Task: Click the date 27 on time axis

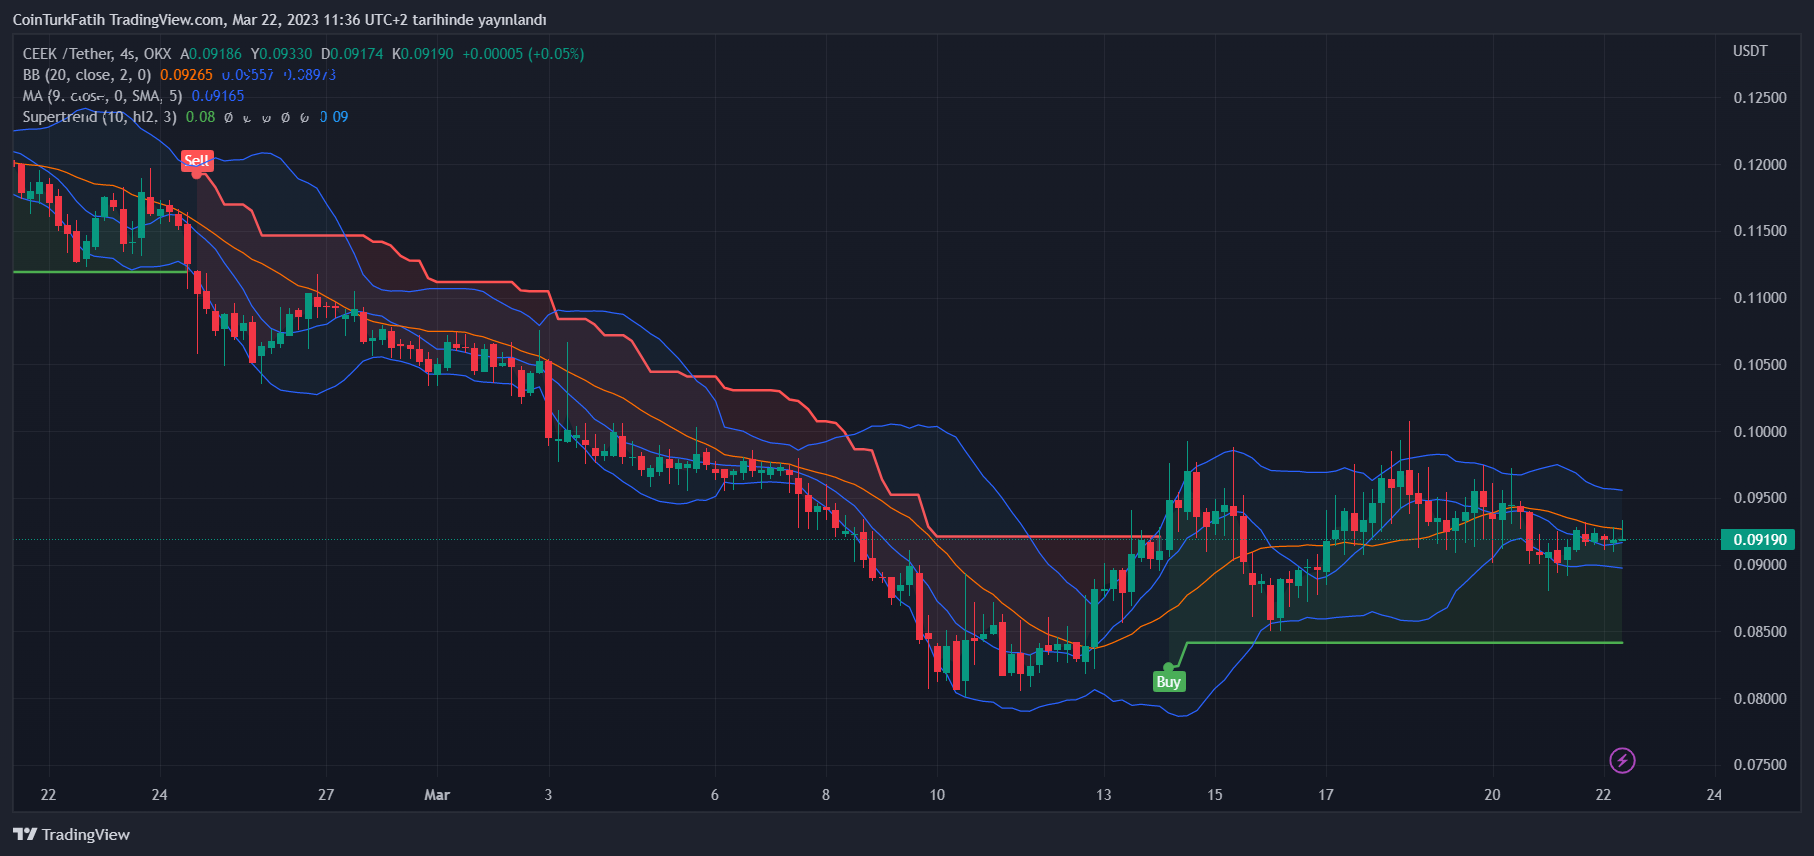Action: 326,795
